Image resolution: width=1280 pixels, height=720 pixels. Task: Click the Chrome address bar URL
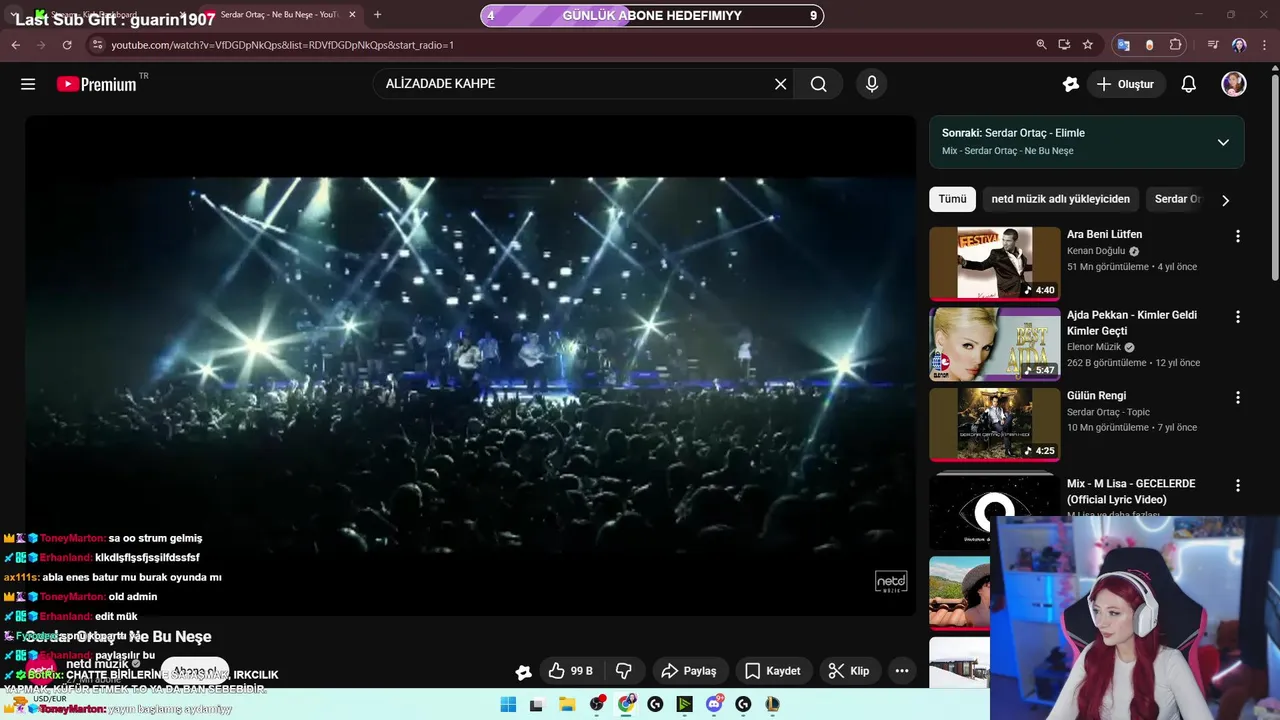[282, 45]
